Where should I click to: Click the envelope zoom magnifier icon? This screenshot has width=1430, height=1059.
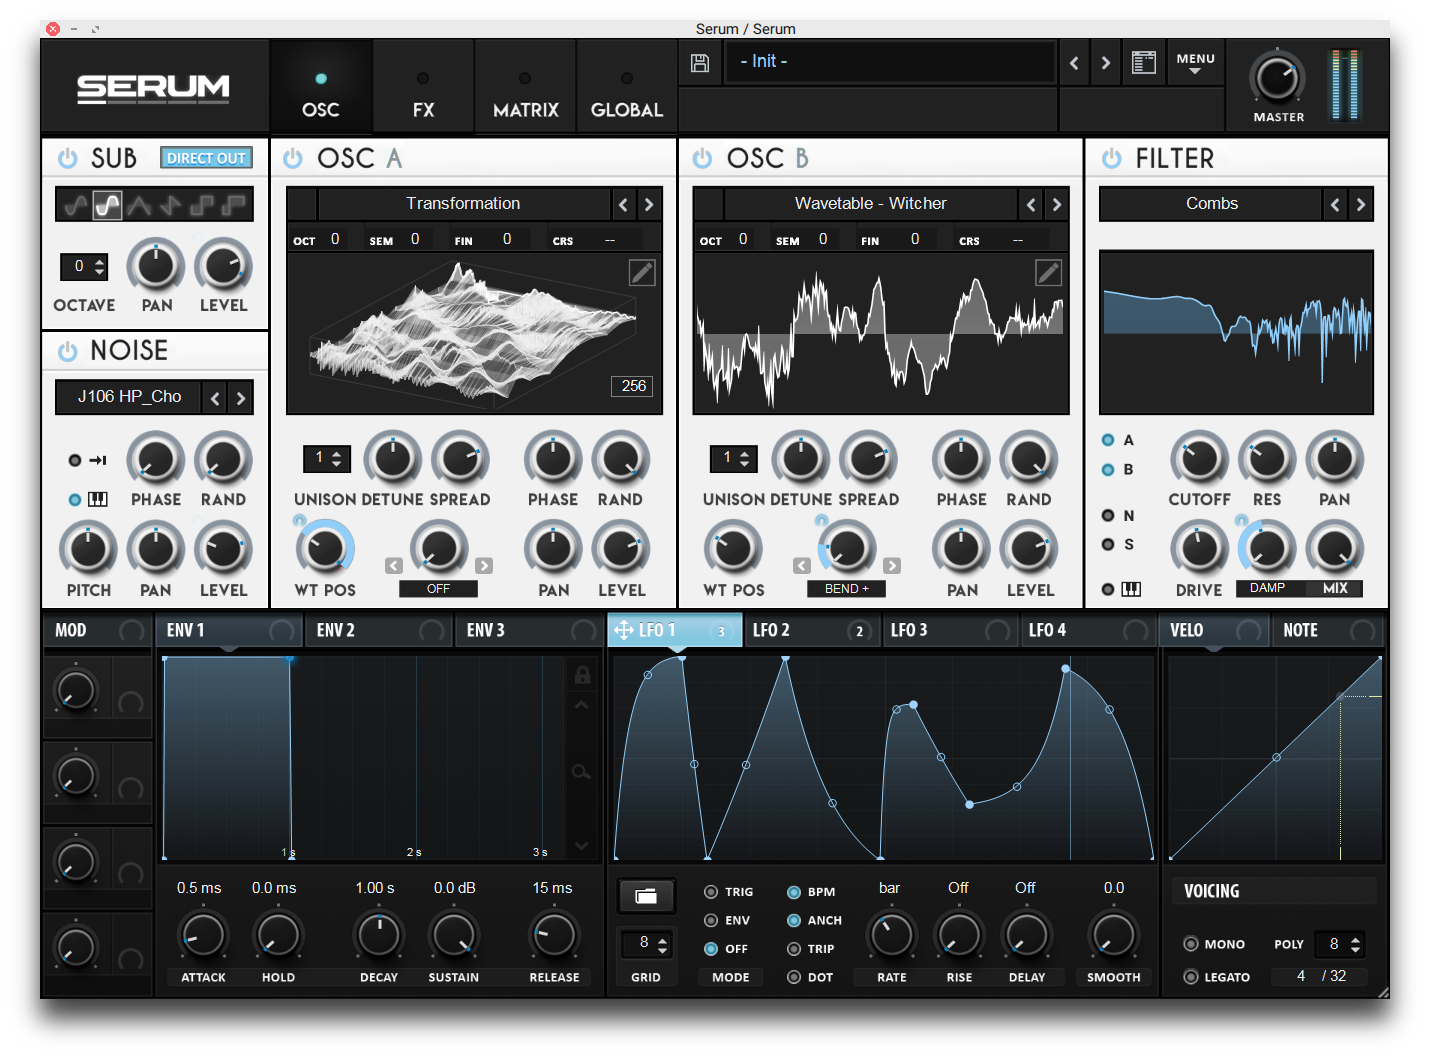[581, 772]
